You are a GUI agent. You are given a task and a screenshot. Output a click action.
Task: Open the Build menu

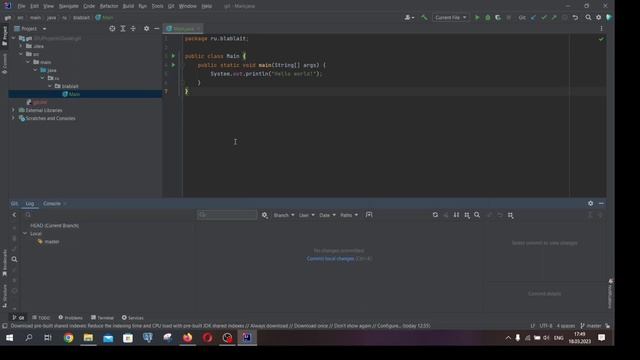pos(128,6)
